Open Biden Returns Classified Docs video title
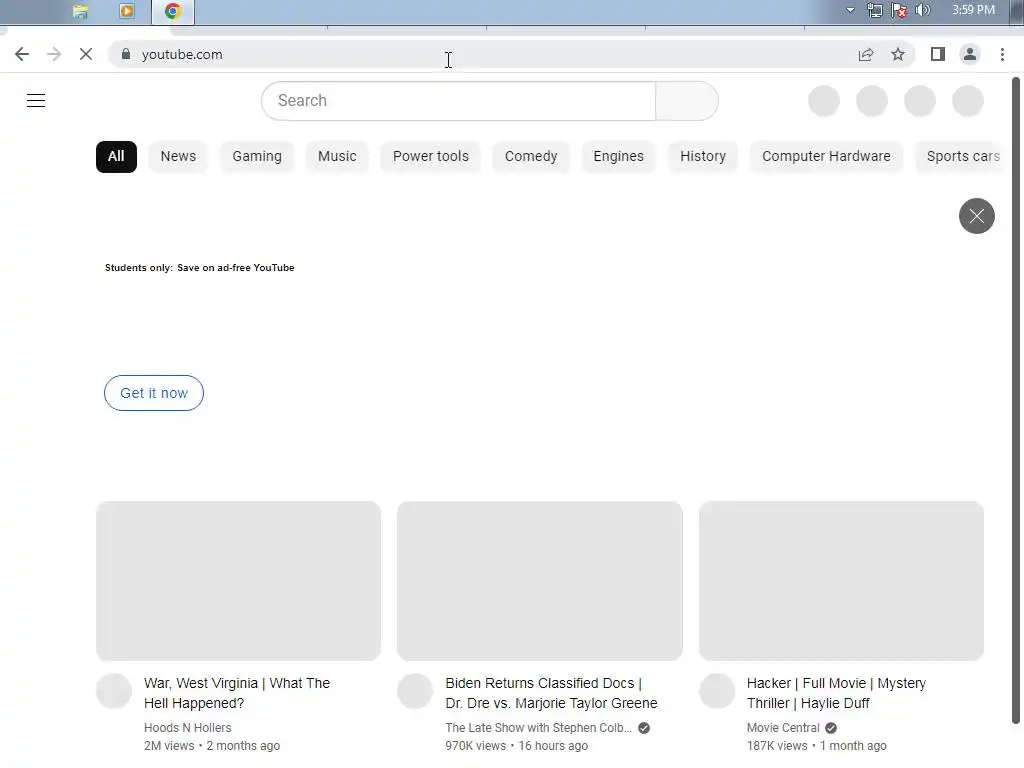 [x=551, y=693]
